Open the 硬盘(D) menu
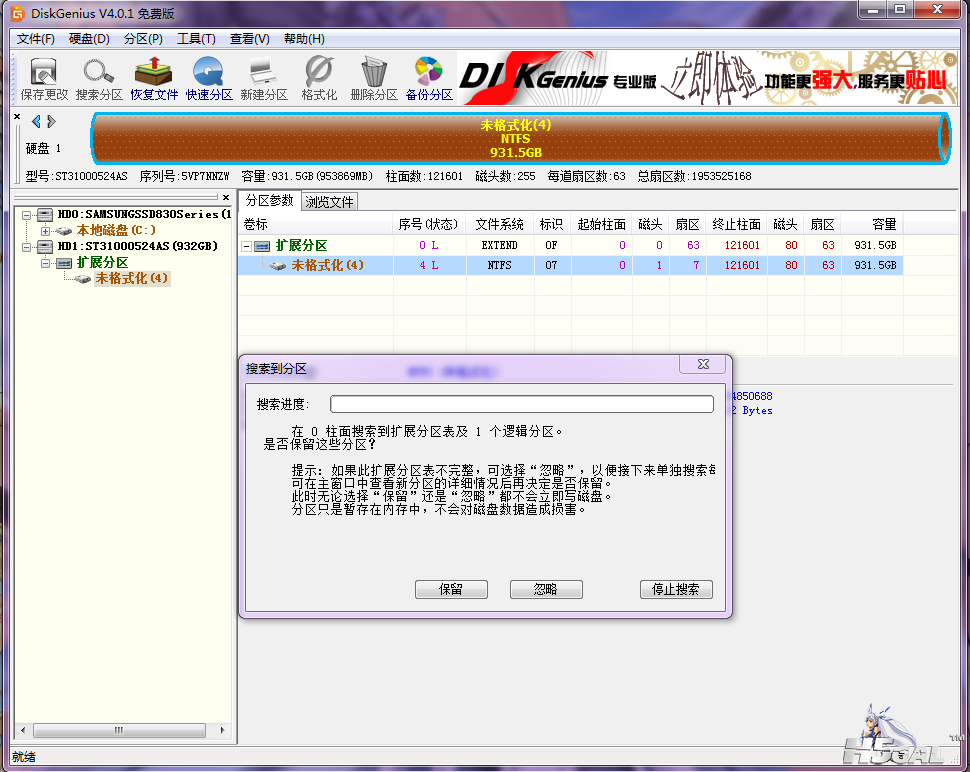The width and height of the screenshot is (970, 772). pyautogui.click(x=89, y=39)
